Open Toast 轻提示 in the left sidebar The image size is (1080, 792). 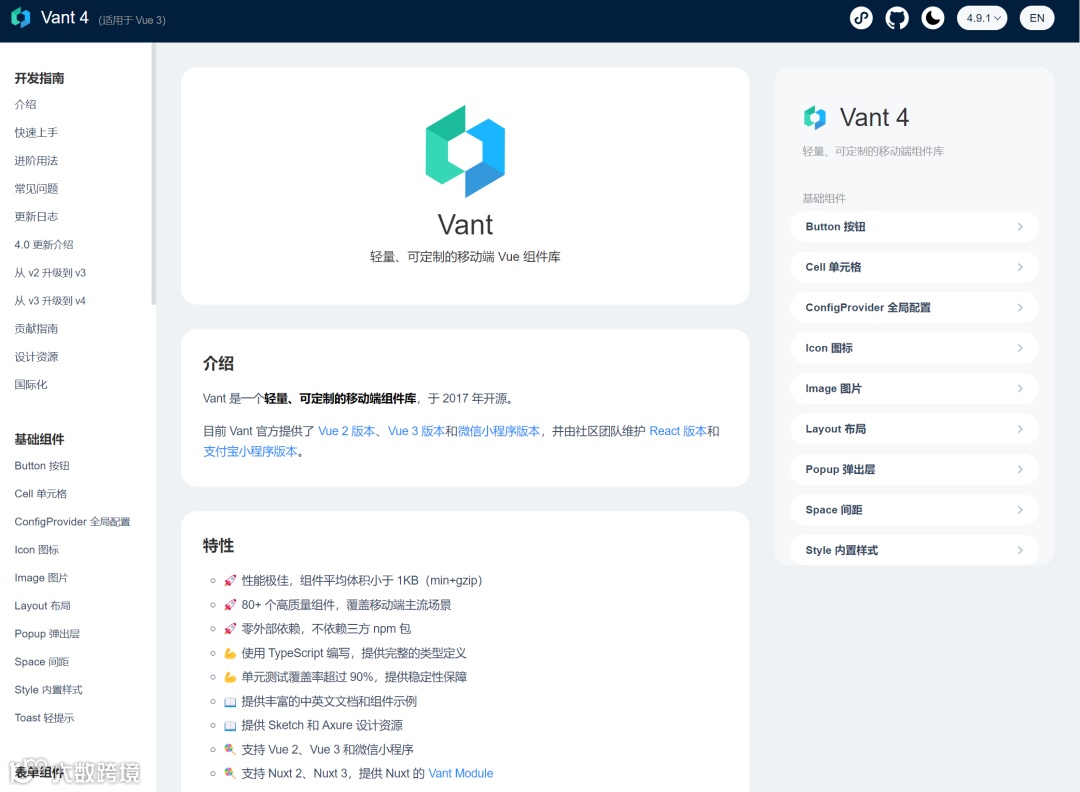pos(44,718)
